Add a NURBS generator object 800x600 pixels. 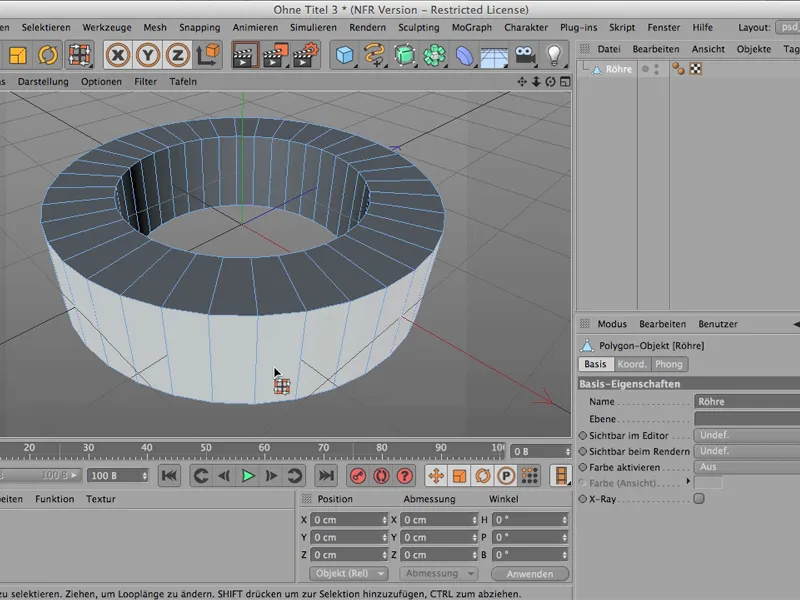tap(405, 55)
